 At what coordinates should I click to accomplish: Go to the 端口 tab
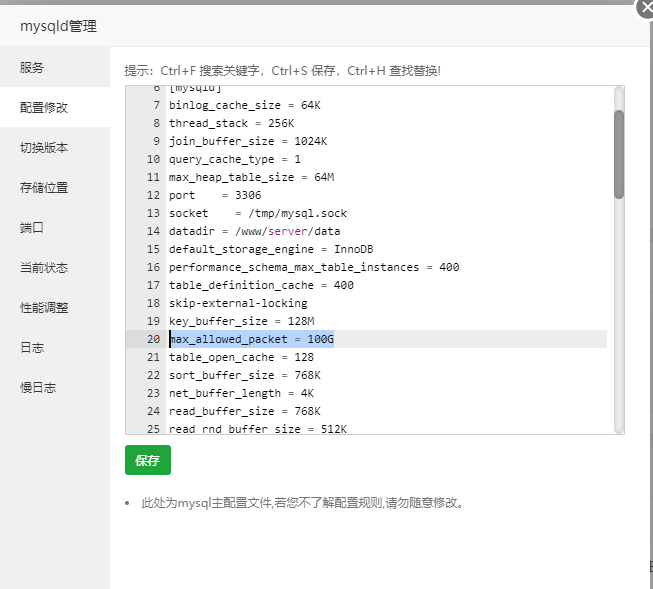tap(55, 227)
